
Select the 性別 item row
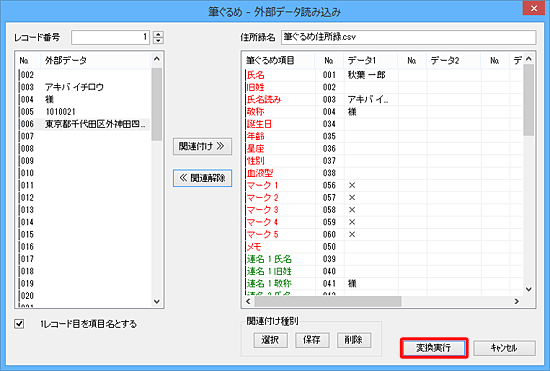click(383, 161)
